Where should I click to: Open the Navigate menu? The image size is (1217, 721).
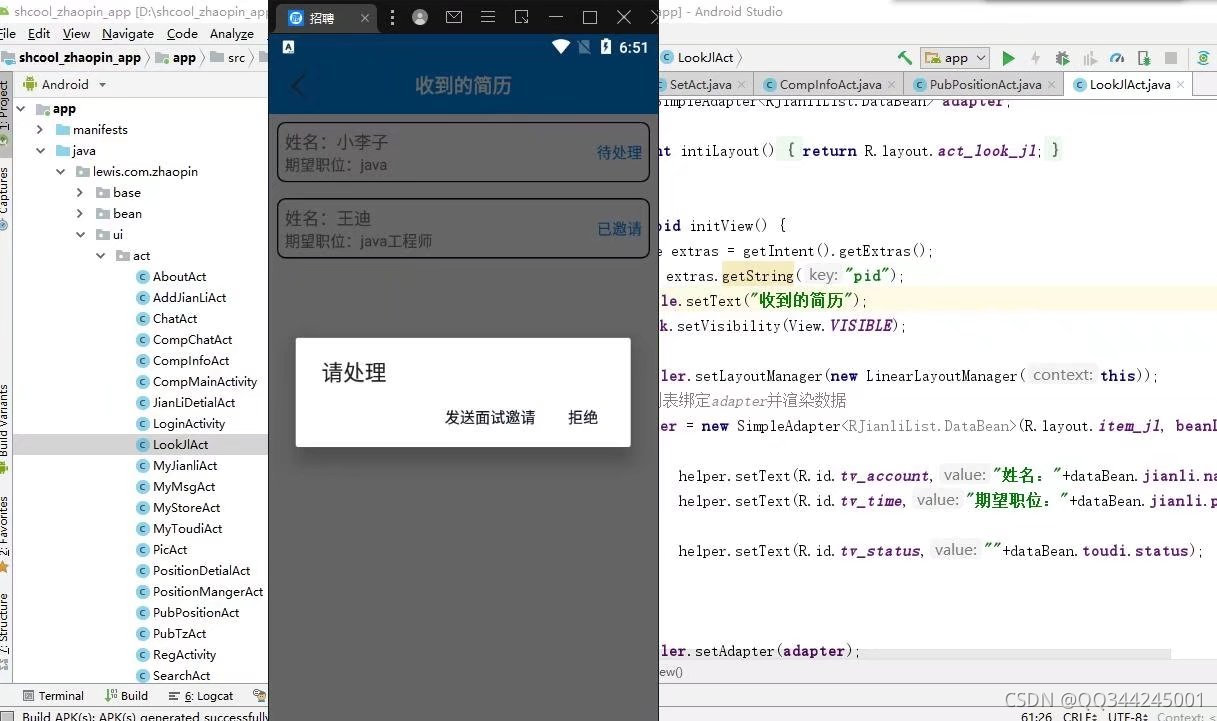point(128,34)
